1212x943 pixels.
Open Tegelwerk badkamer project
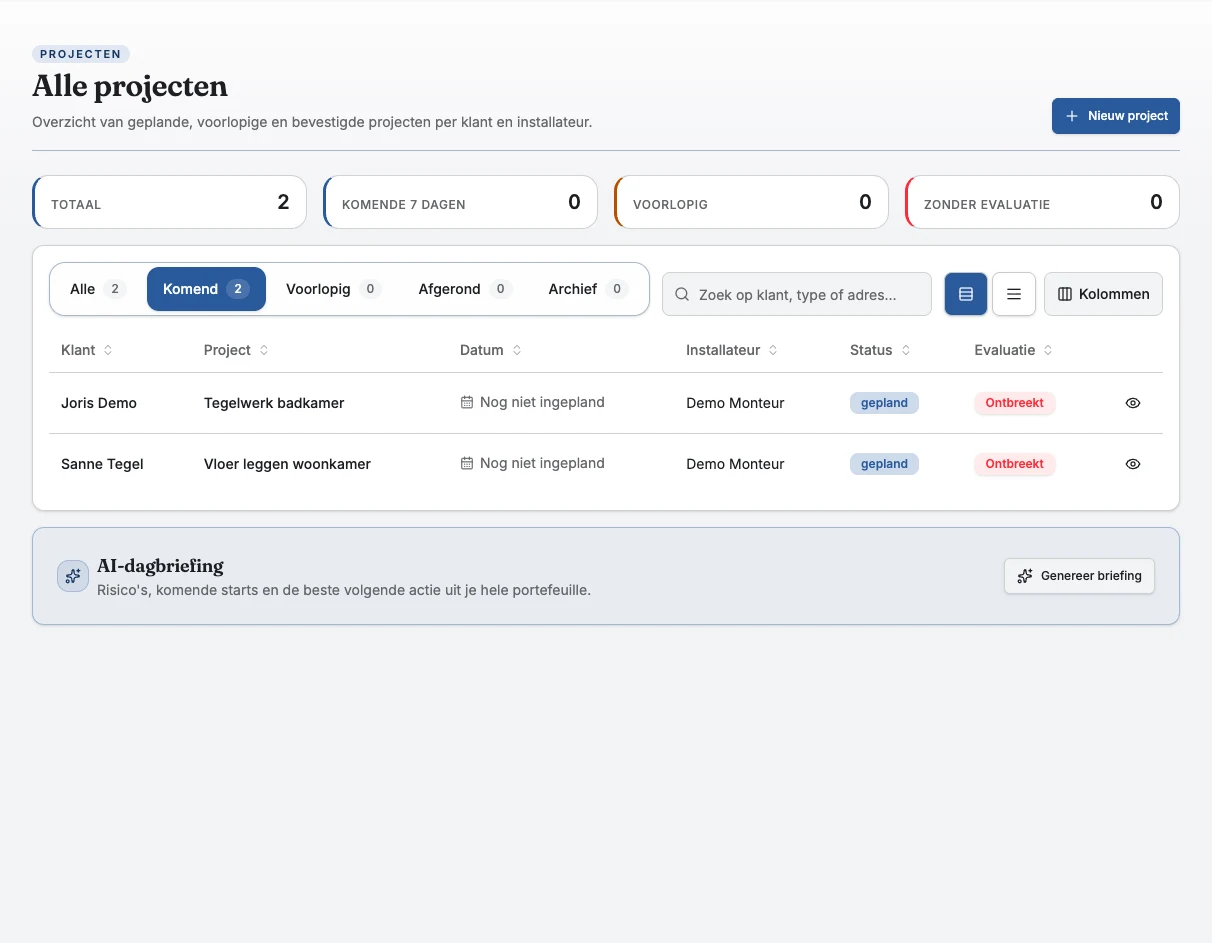click(274, 403)
